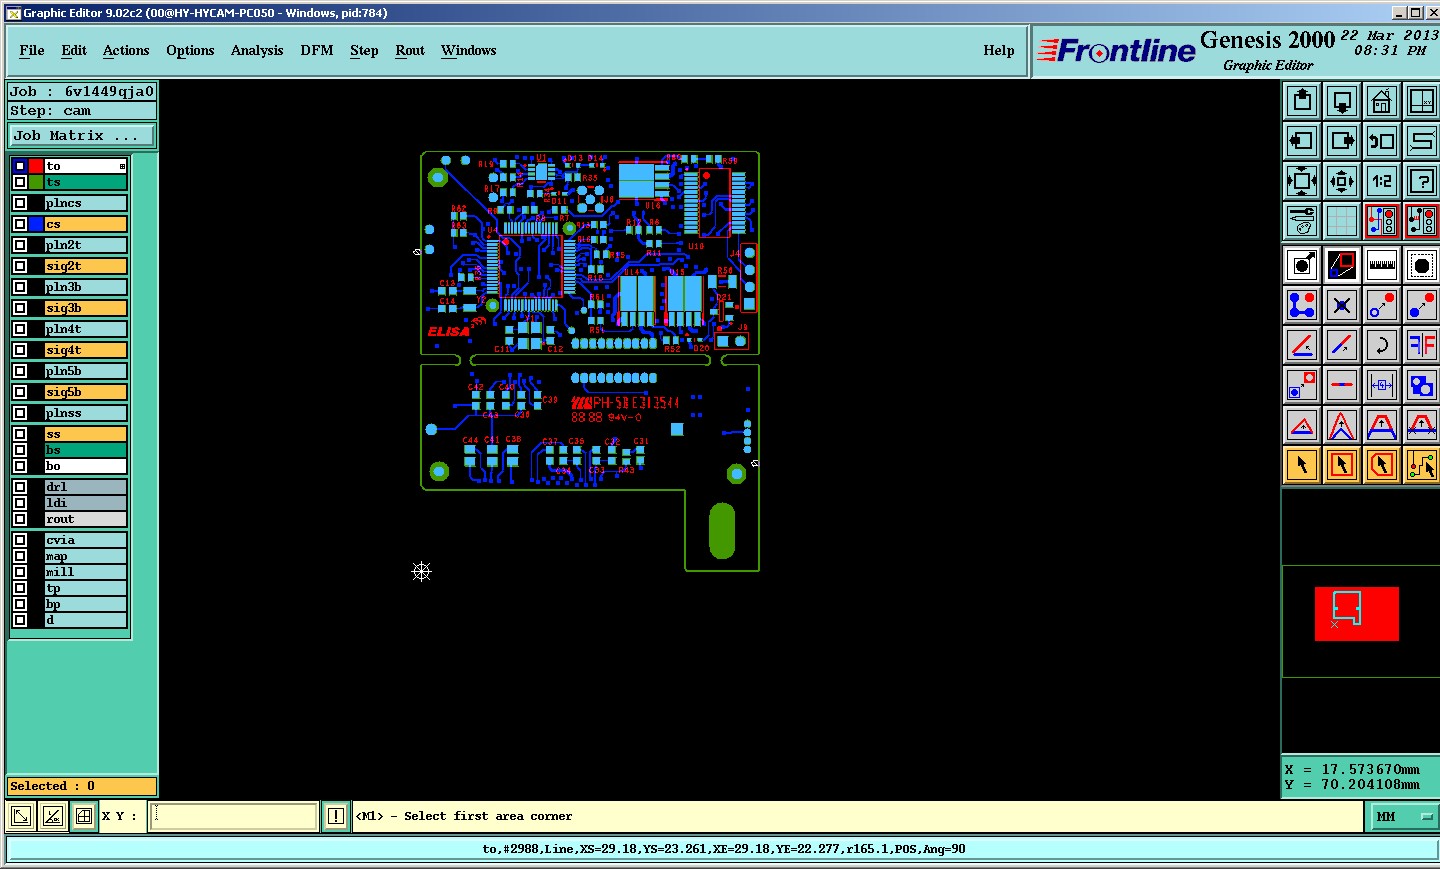1440x869 pixels.
Task: Click the green swatch of layer 'ts'
Action: 36,182
